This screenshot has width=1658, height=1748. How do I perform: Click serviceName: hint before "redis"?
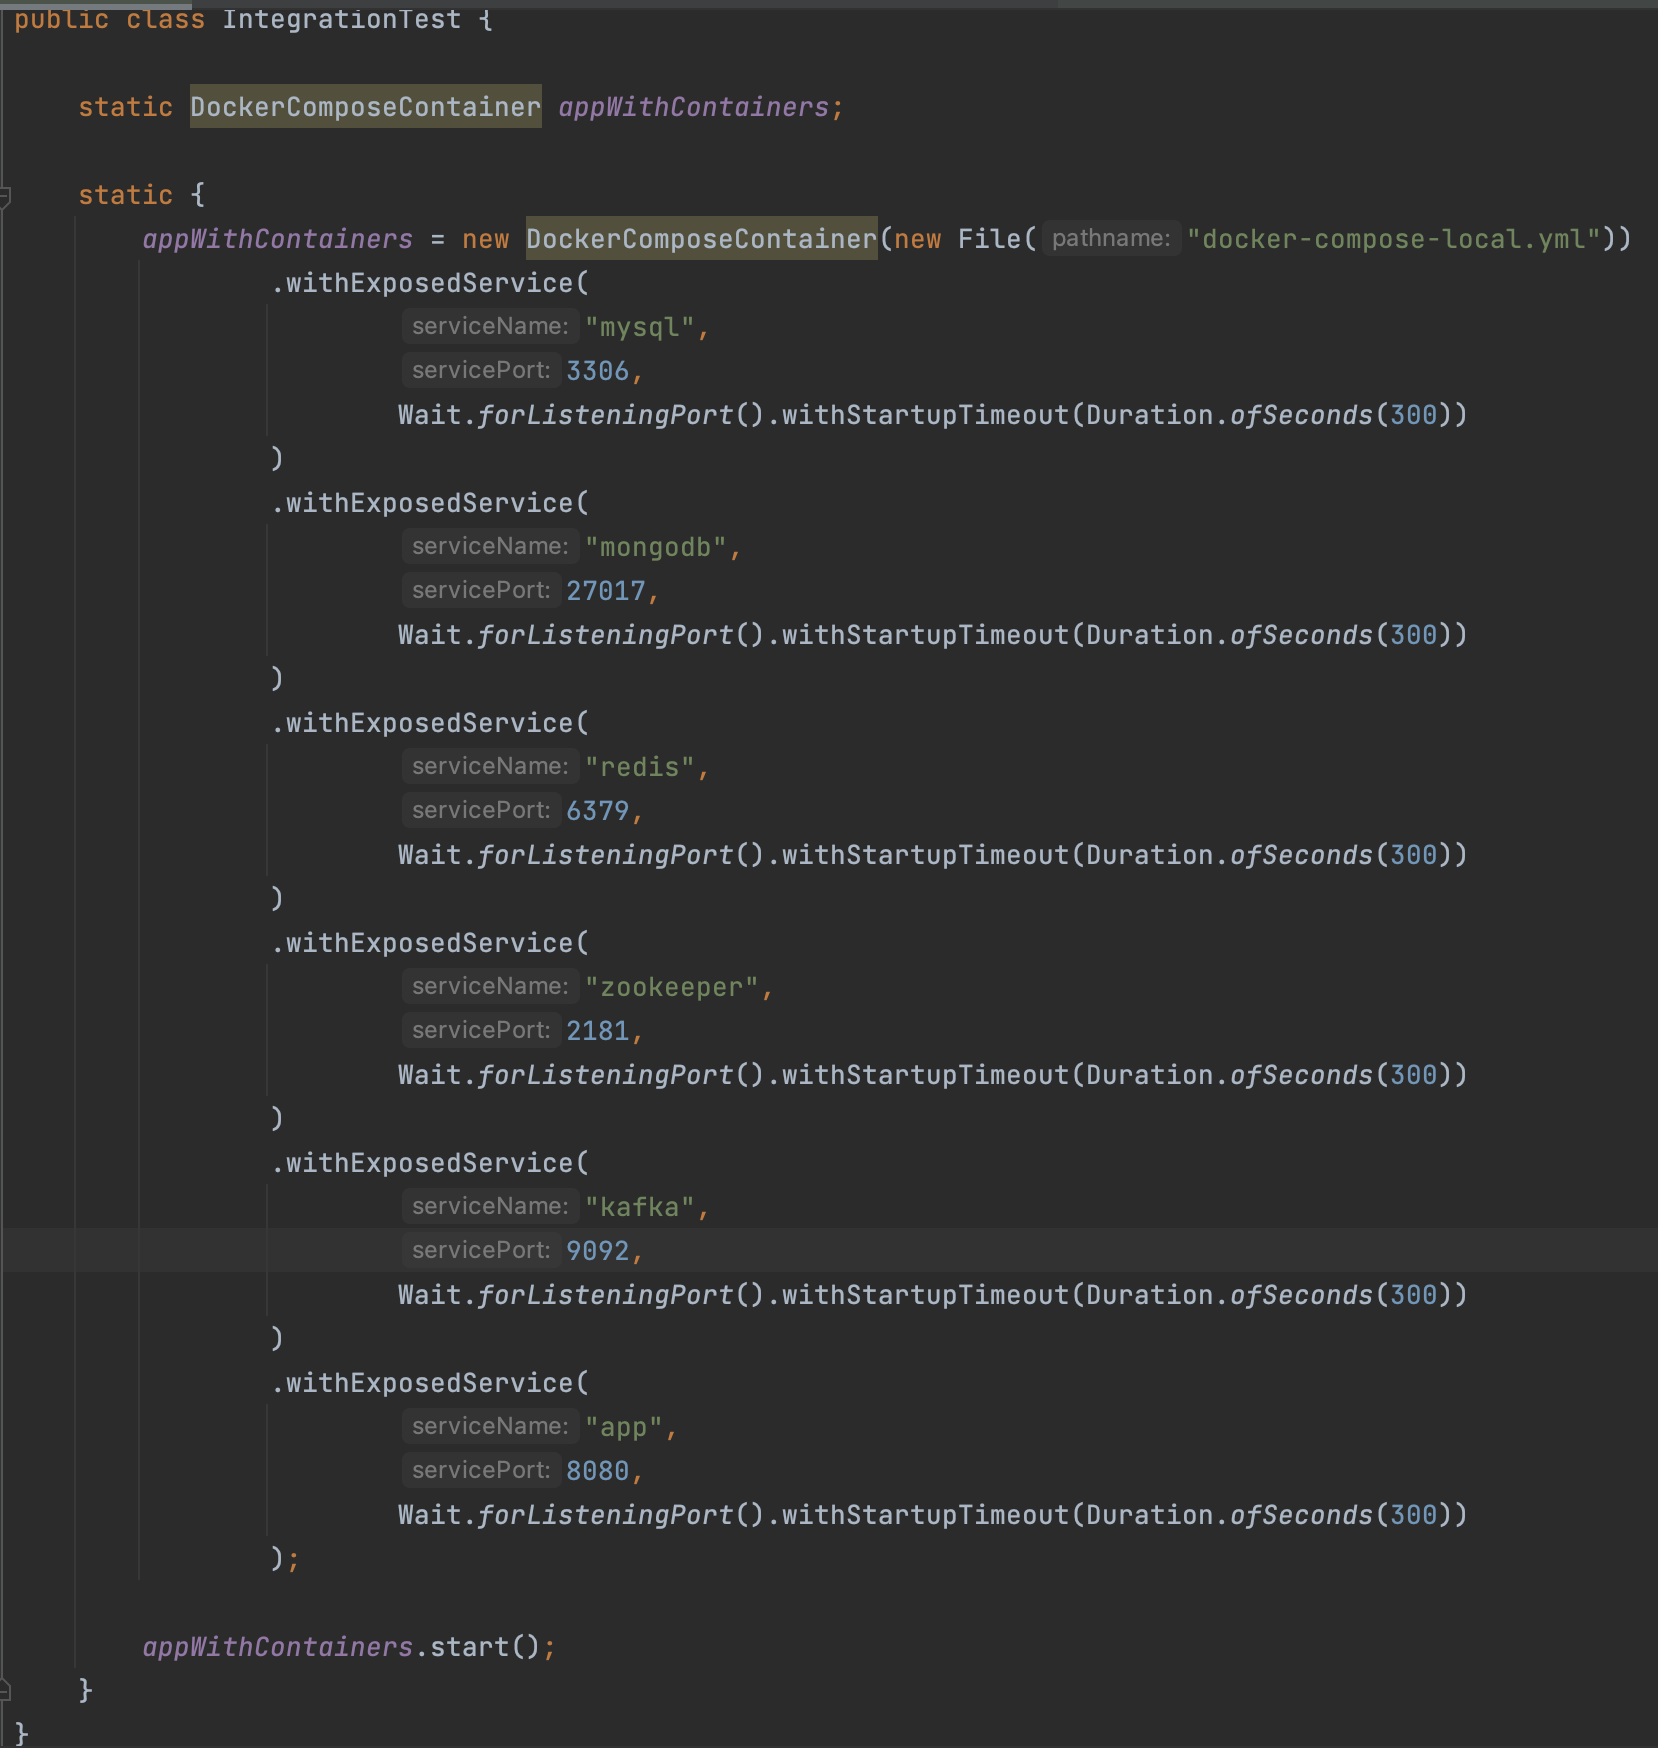click(x=490, y=766)
